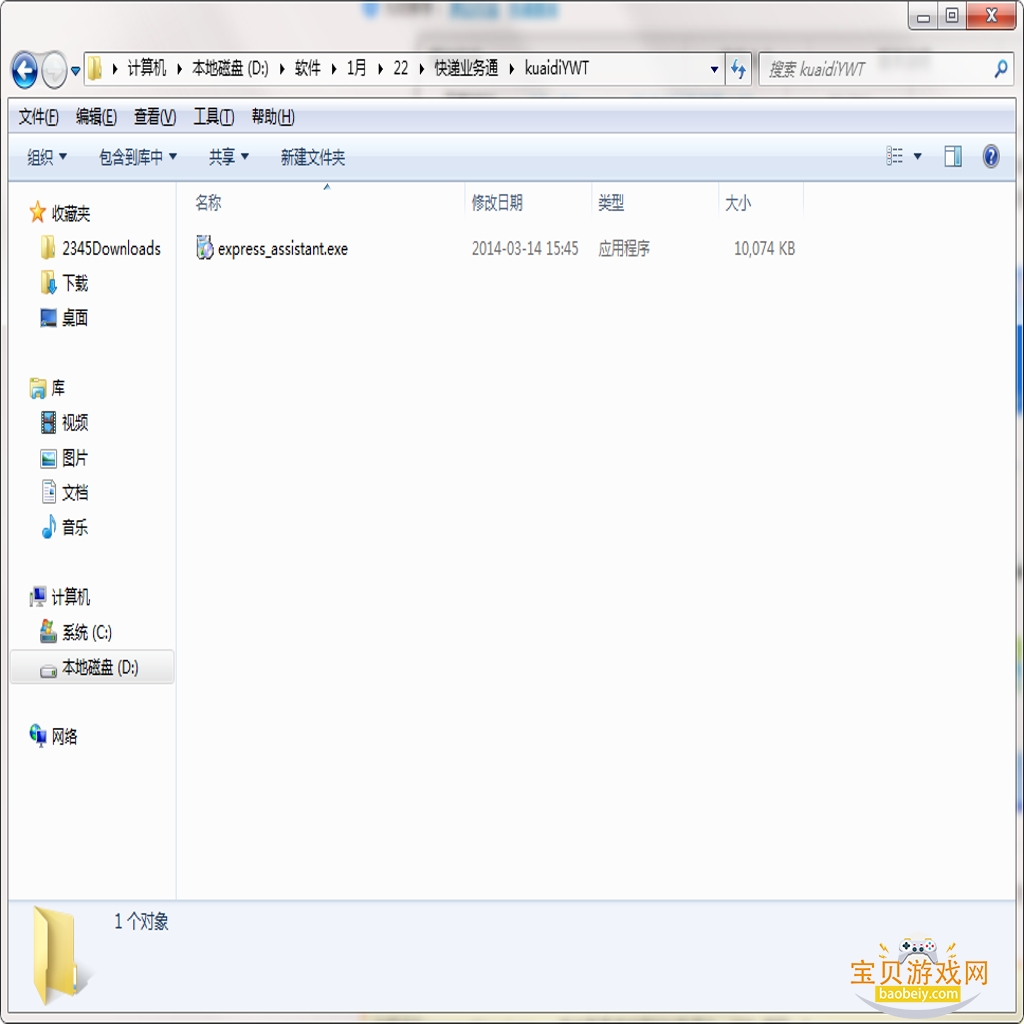Click the blue Back navigation arrow
The image size is (1024, 1024).
[x=25, y=70]
